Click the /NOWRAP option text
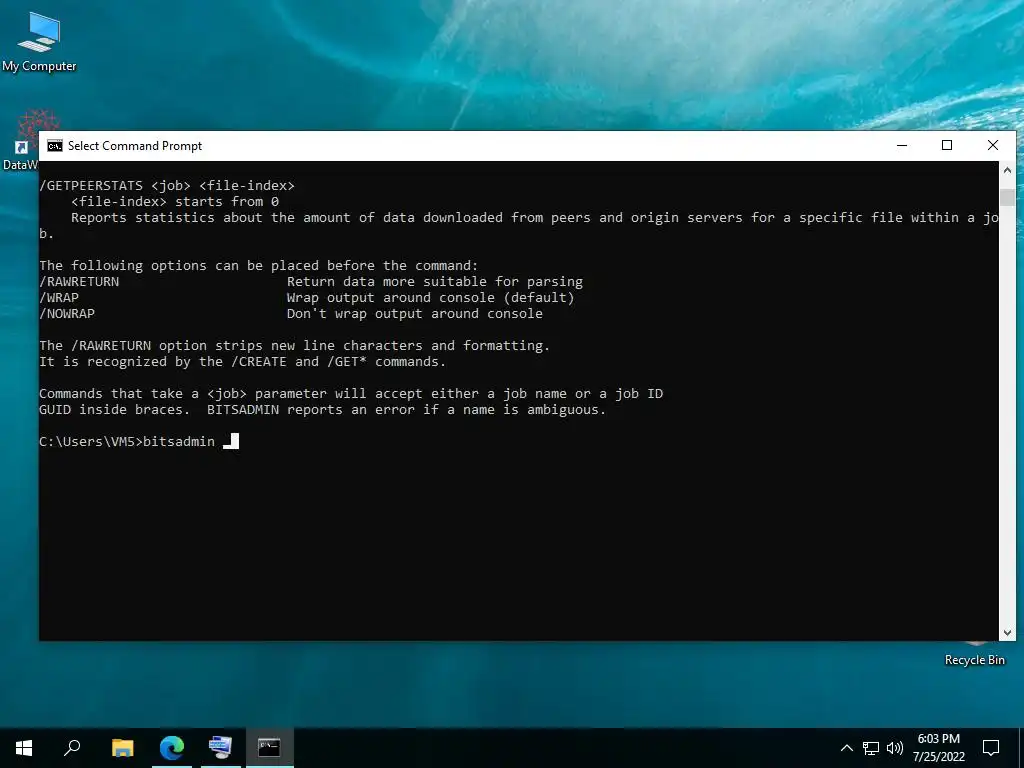 (x=67, y=313)
